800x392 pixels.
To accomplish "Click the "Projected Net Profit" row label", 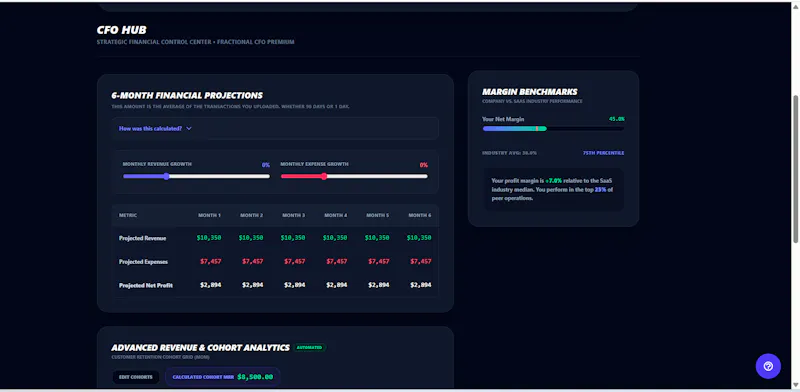I will pyautogui.click(x=146, y=285).
